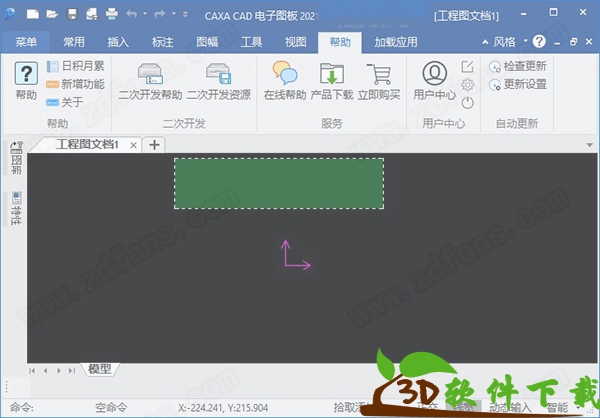The image size is (600, 418).
Task: Click the Save icon in quick access toolbar
Action: point(72,15)
